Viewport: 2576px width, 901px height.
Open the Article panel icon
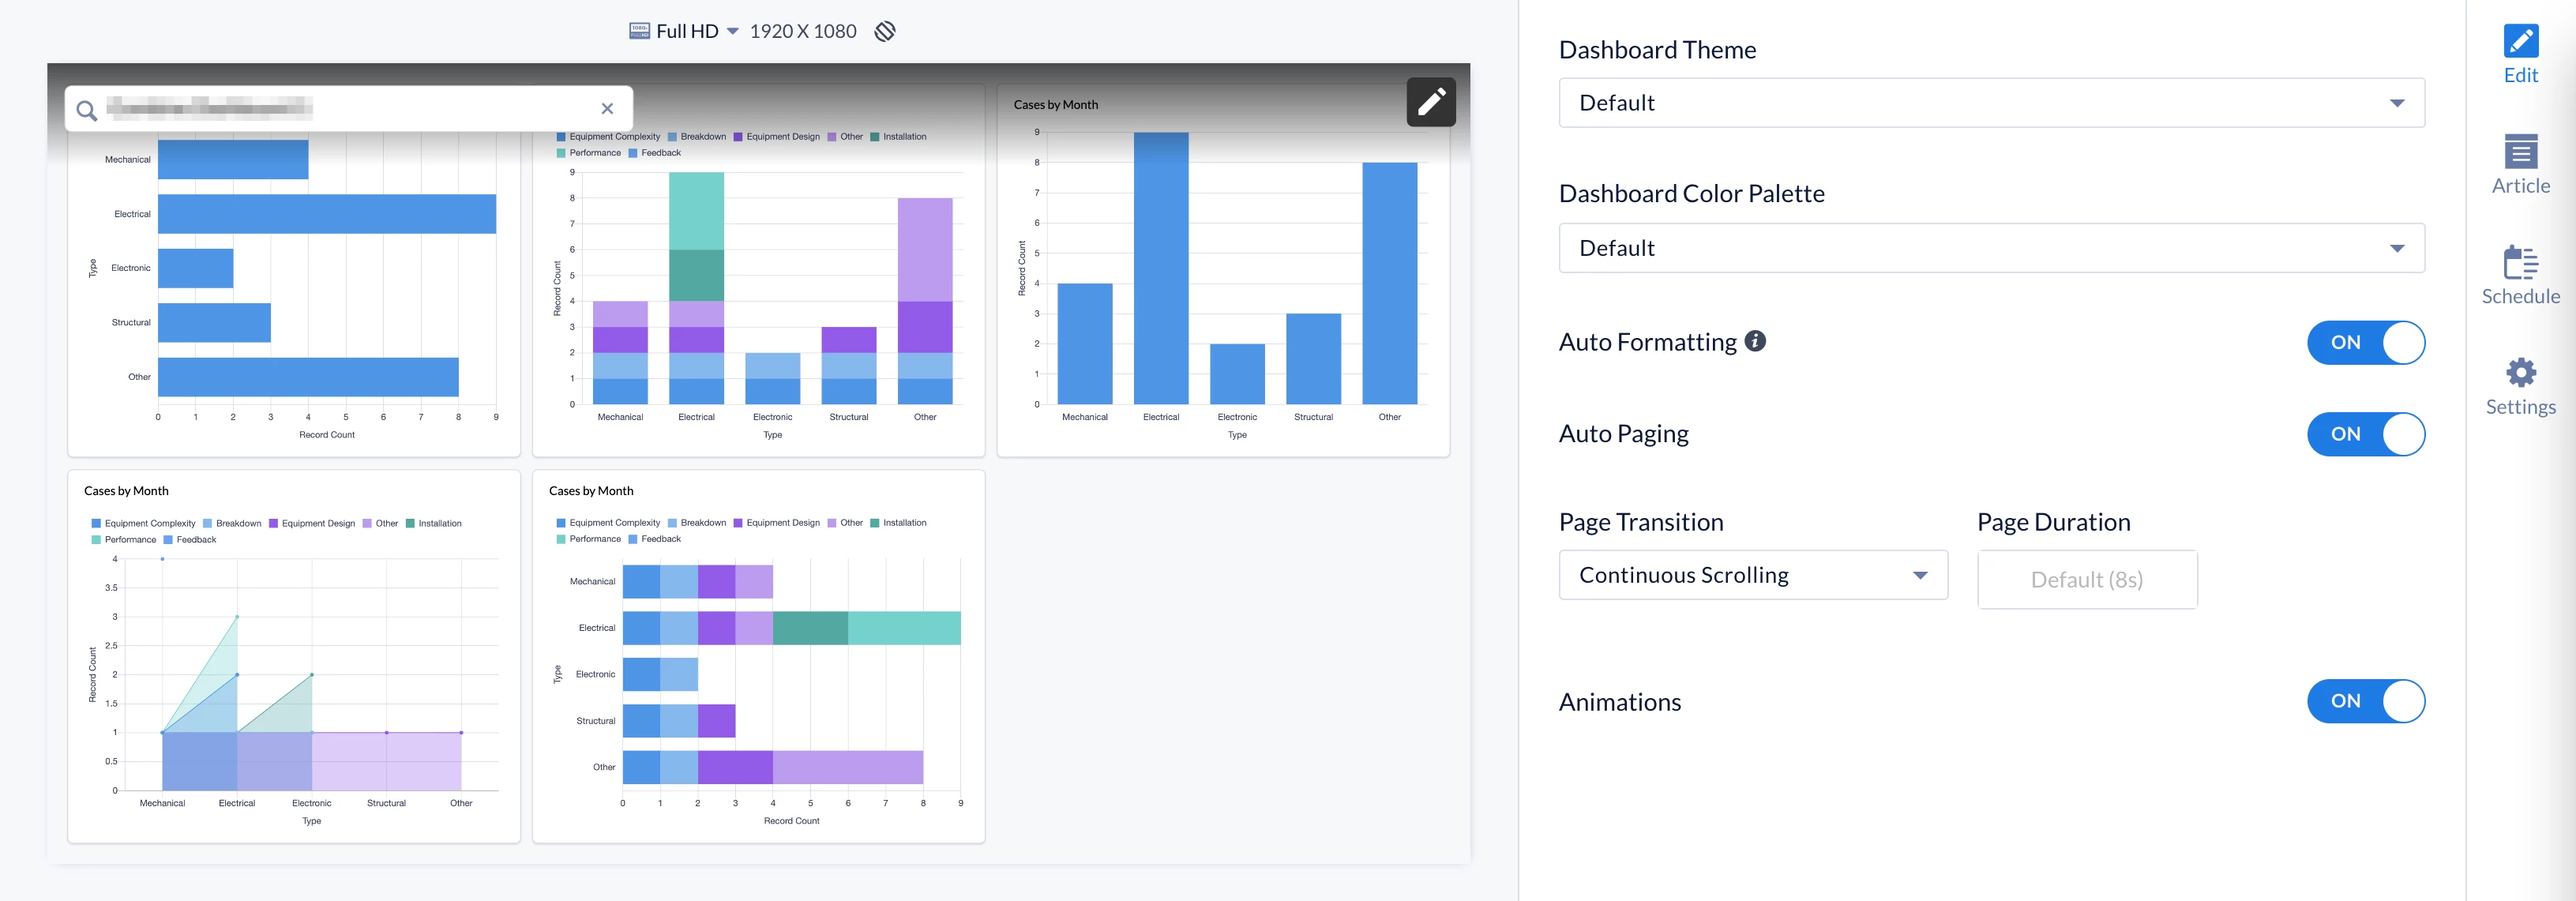click(x=2520, y=152)
